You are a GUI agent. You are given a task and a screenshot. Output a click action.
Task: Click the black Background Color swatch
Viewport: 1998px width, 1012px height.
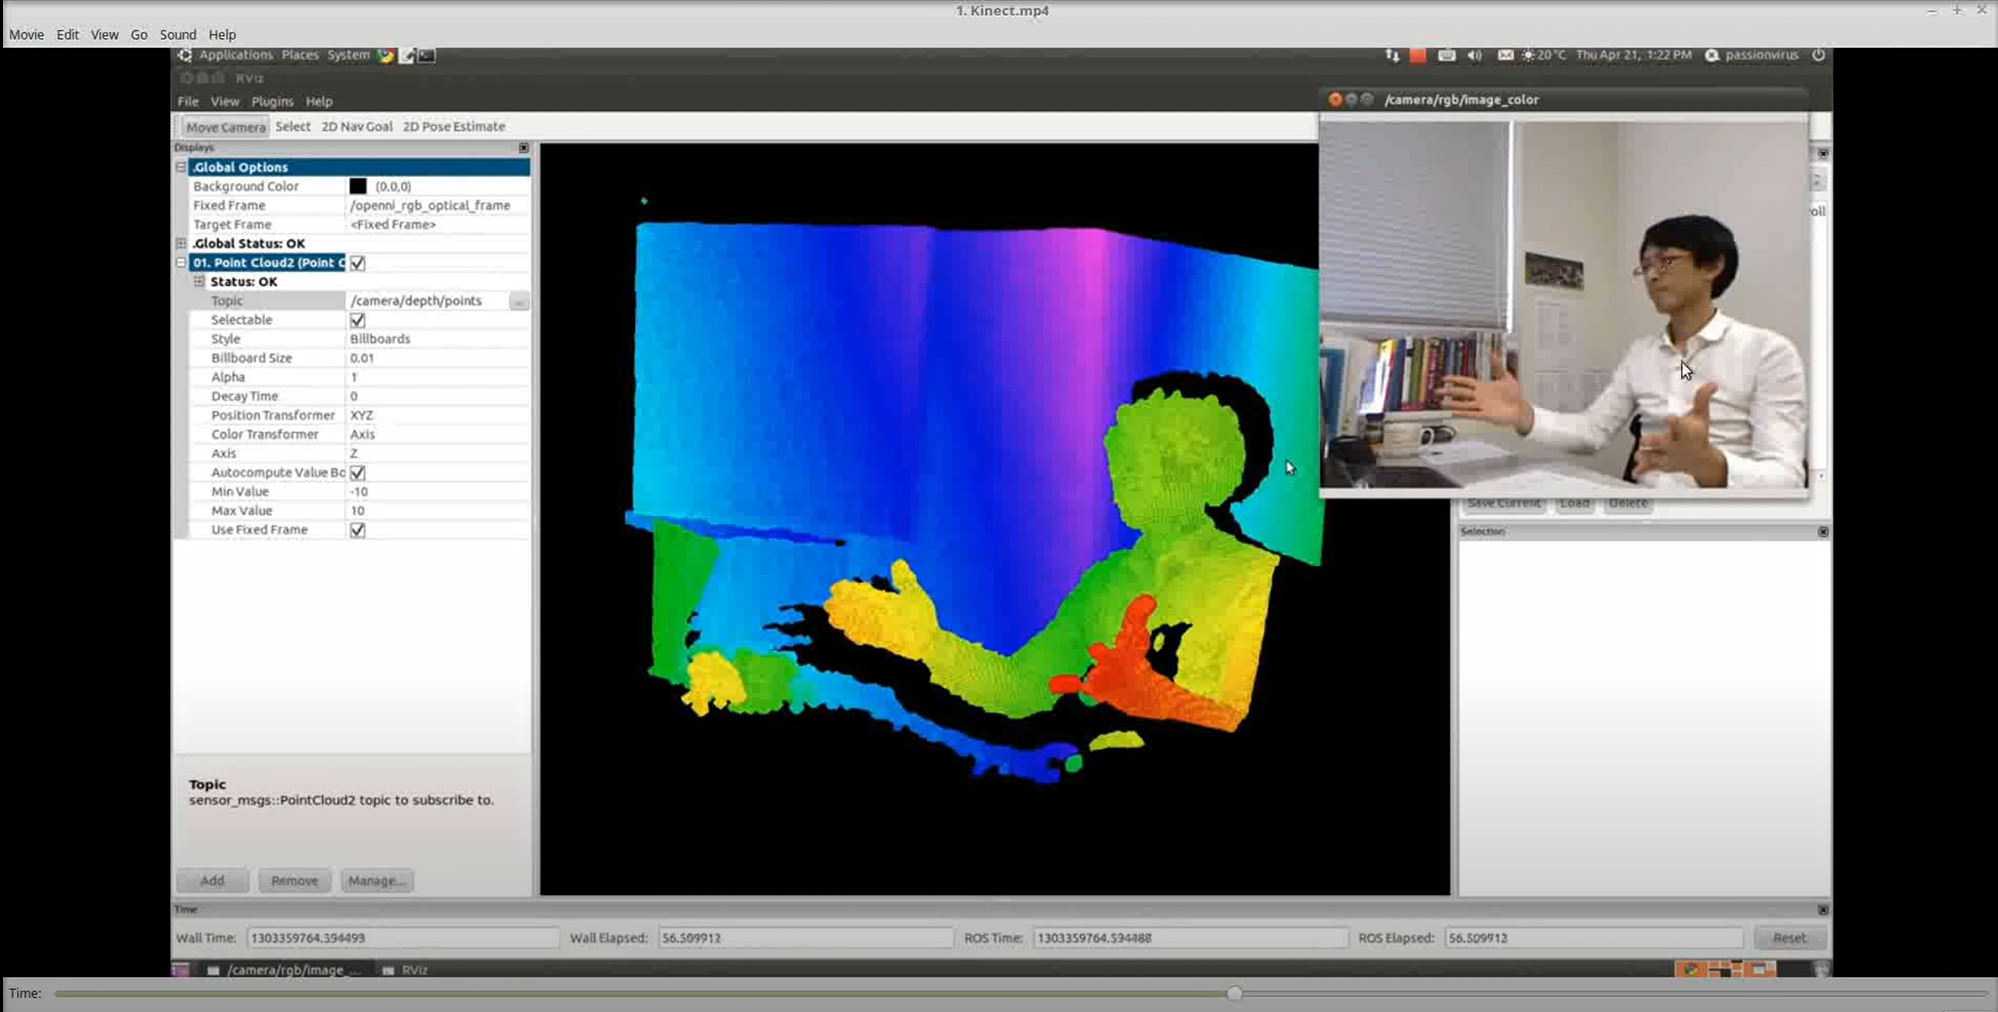click(x=358, y=186)
